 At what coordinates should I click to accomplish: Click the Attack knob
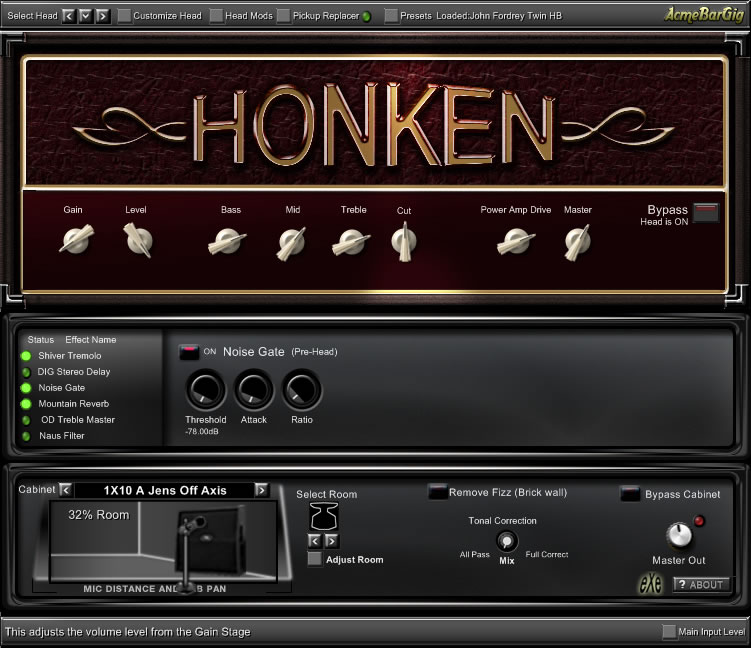pyautogui.click(x=254, y=390)
